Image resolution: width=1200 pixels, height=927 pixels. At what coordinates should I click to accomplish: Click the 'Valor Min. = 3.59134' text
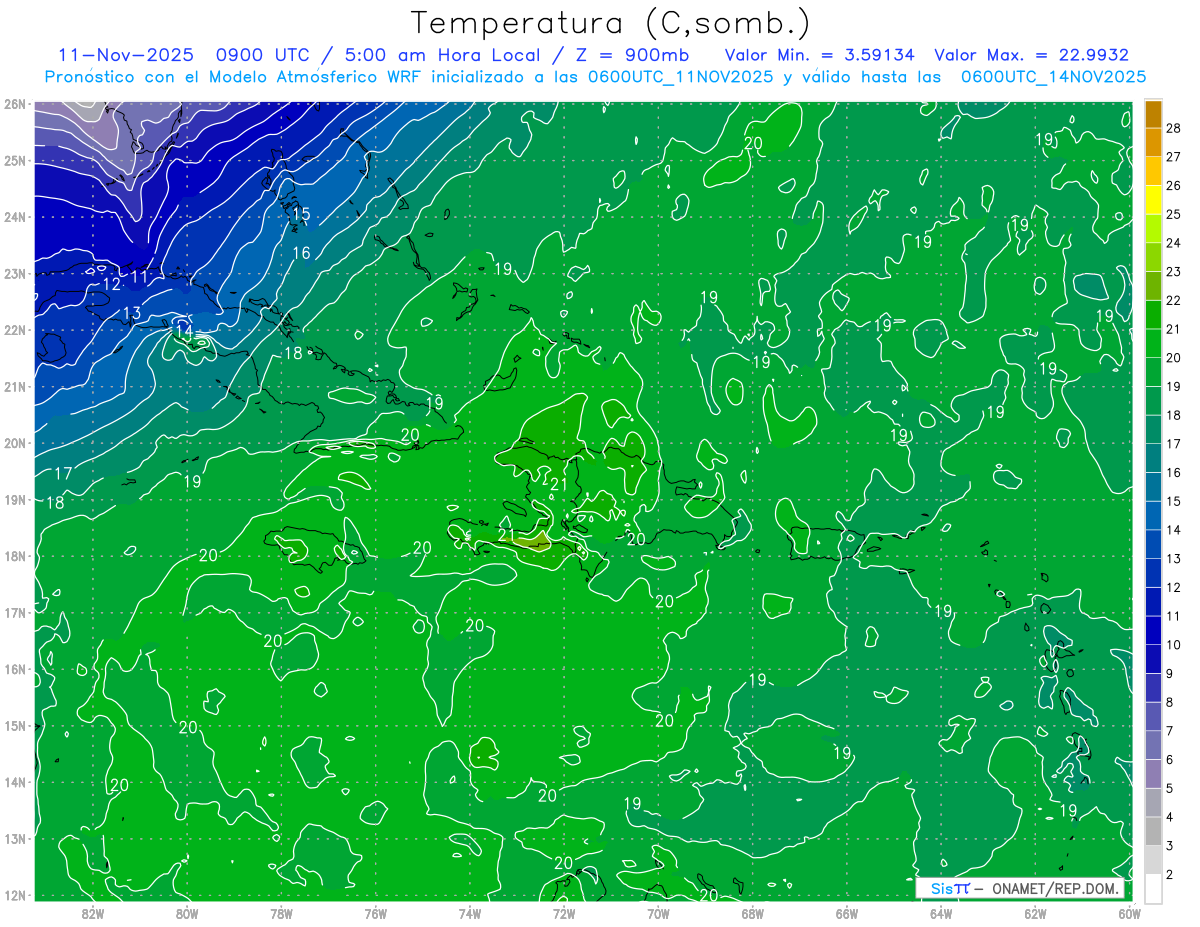click(820, 55)
